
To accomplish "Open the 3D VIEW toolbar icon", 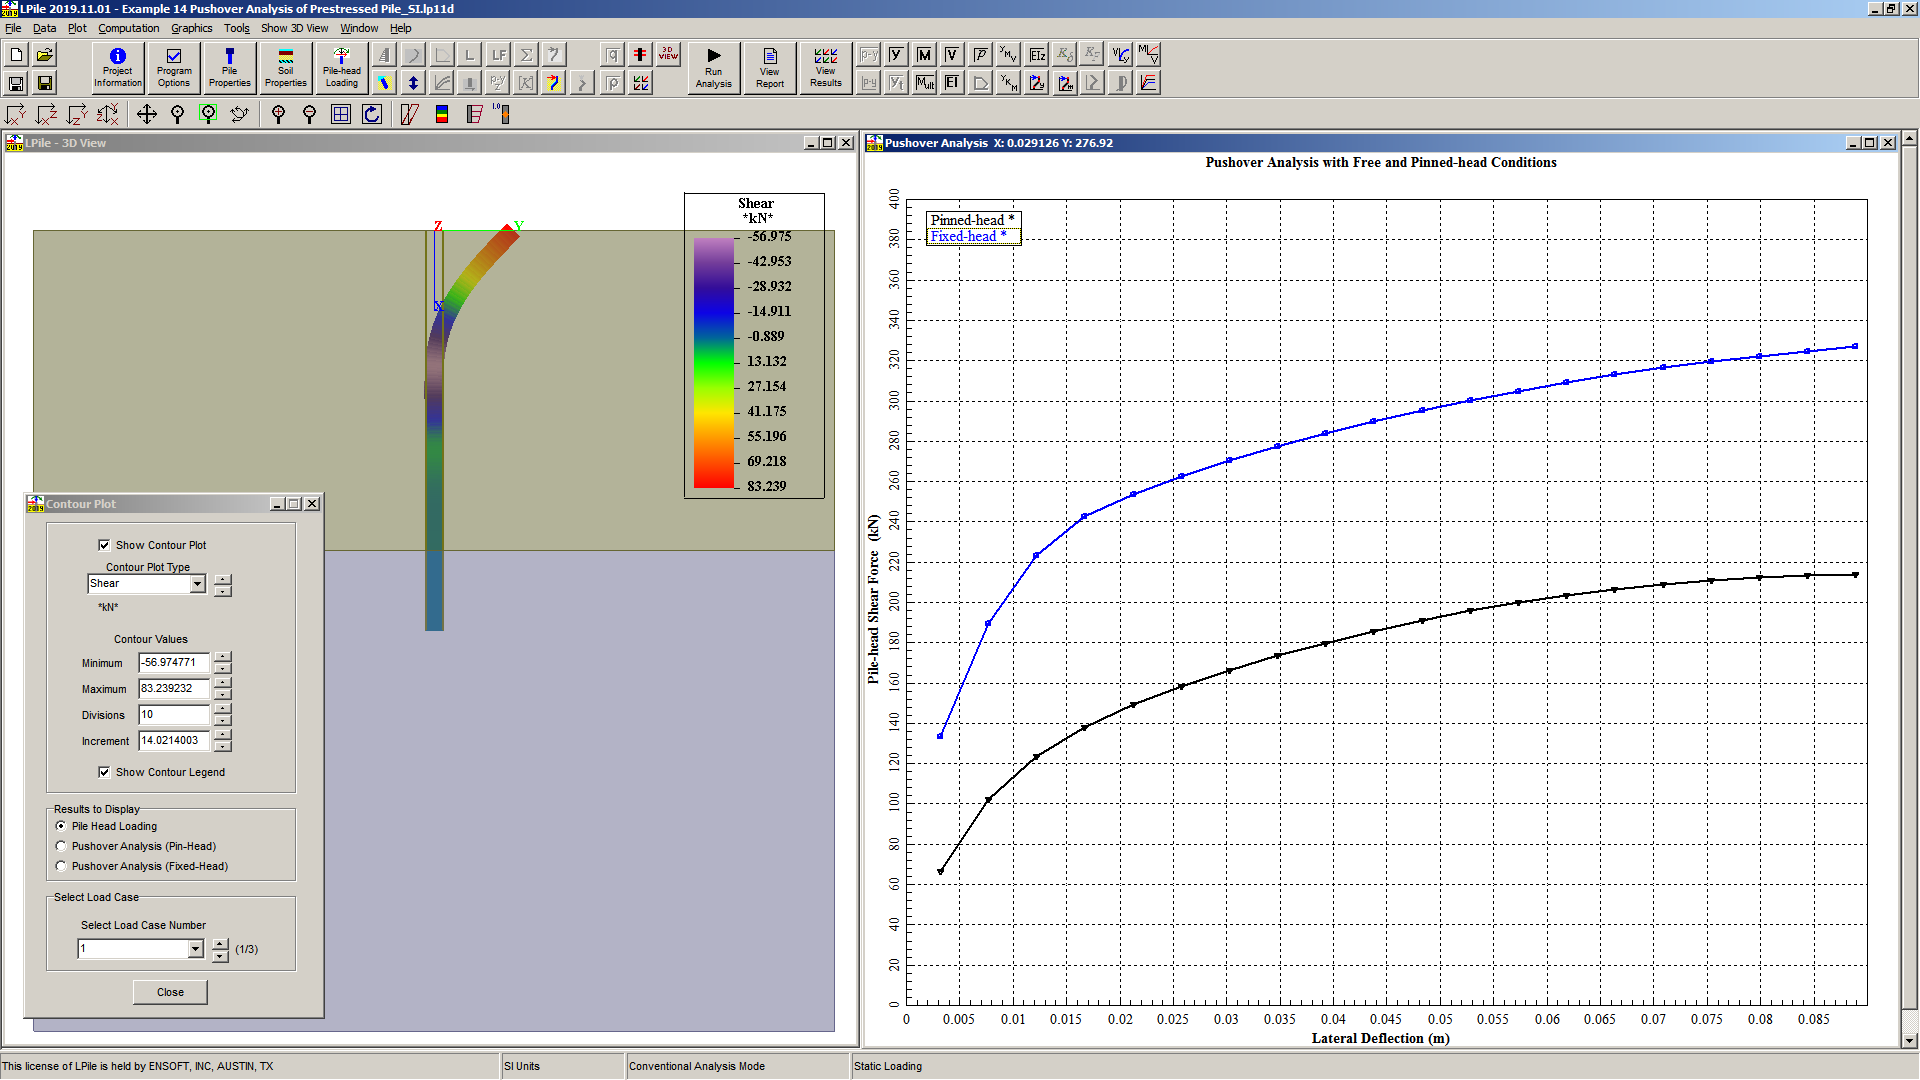I will coord(668,55).
